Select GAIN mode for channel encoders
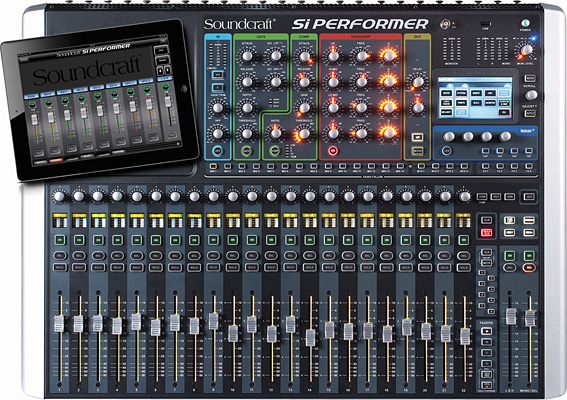The image size is (567, 400). 482,197
